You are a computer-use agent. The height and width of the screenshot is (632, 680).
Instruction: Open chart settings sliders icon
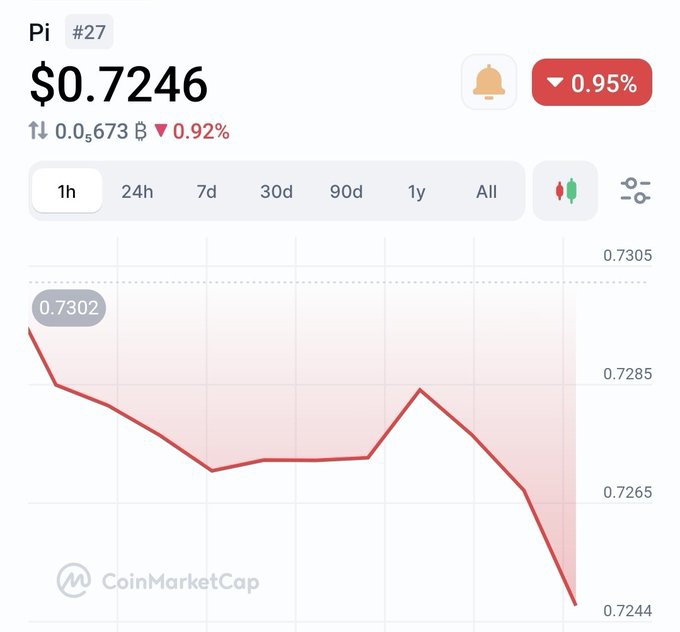(635, 191)
